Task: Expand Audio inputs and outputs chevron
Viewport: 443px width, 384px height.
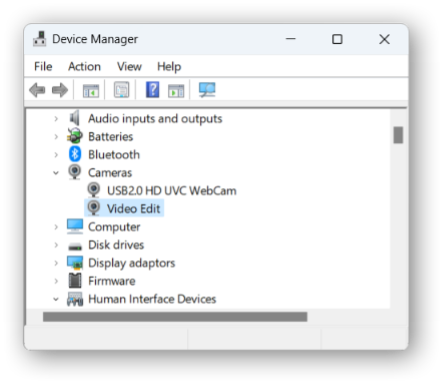Action: (x=56, y=119)
